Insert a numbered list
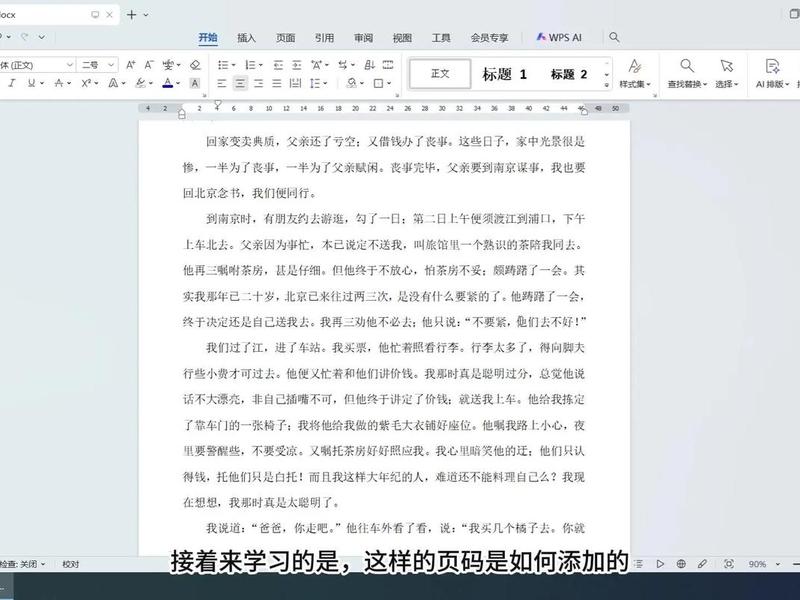Image resolution: width=800 pixels, height=600 pixels. [x=250, y=65]
